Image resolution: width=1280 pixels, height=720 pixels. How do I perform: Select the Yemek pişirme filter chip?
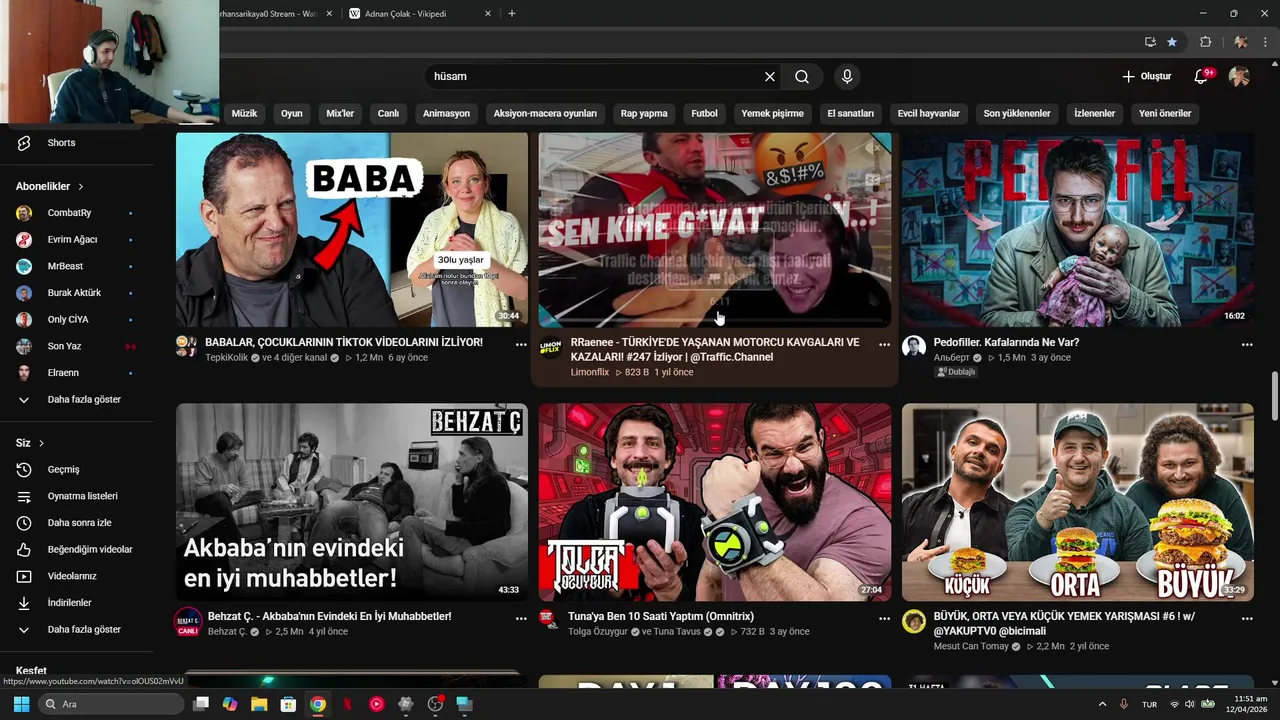click(x=772, y=113)
